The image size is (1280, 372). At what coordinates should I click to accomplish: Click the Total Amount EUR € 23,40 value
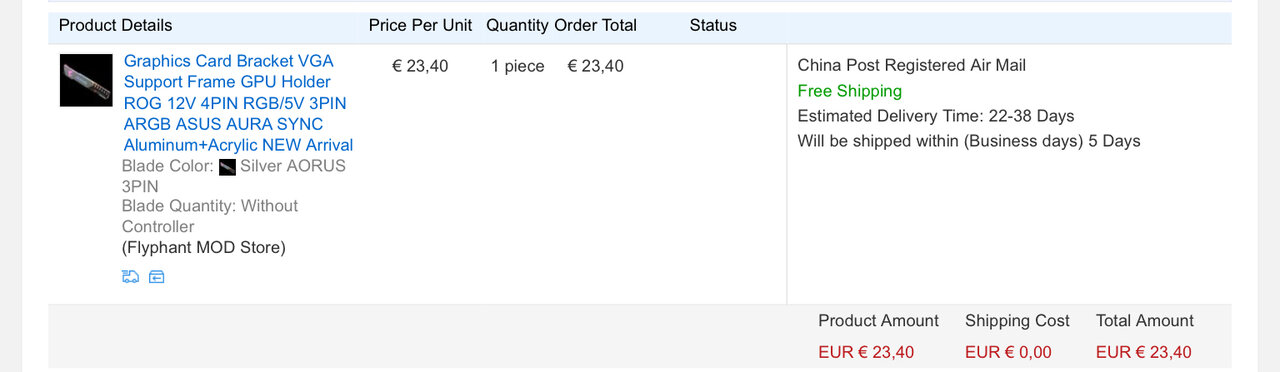[1144, 352]
